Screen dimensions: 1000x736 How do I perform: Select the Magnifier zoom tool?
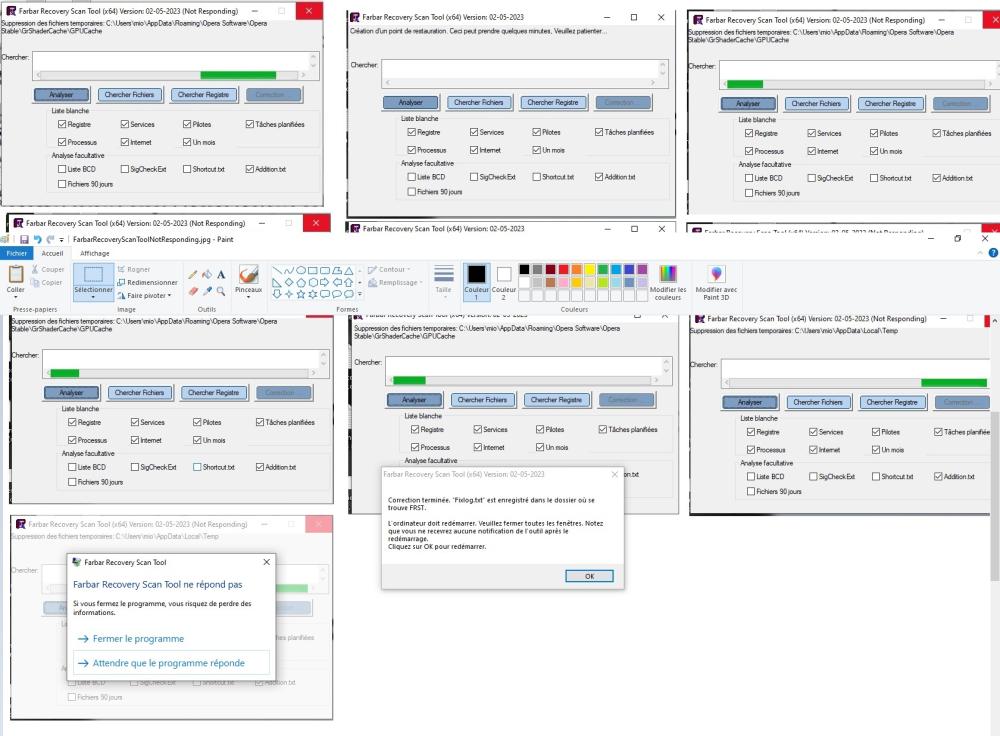[221, 291]
